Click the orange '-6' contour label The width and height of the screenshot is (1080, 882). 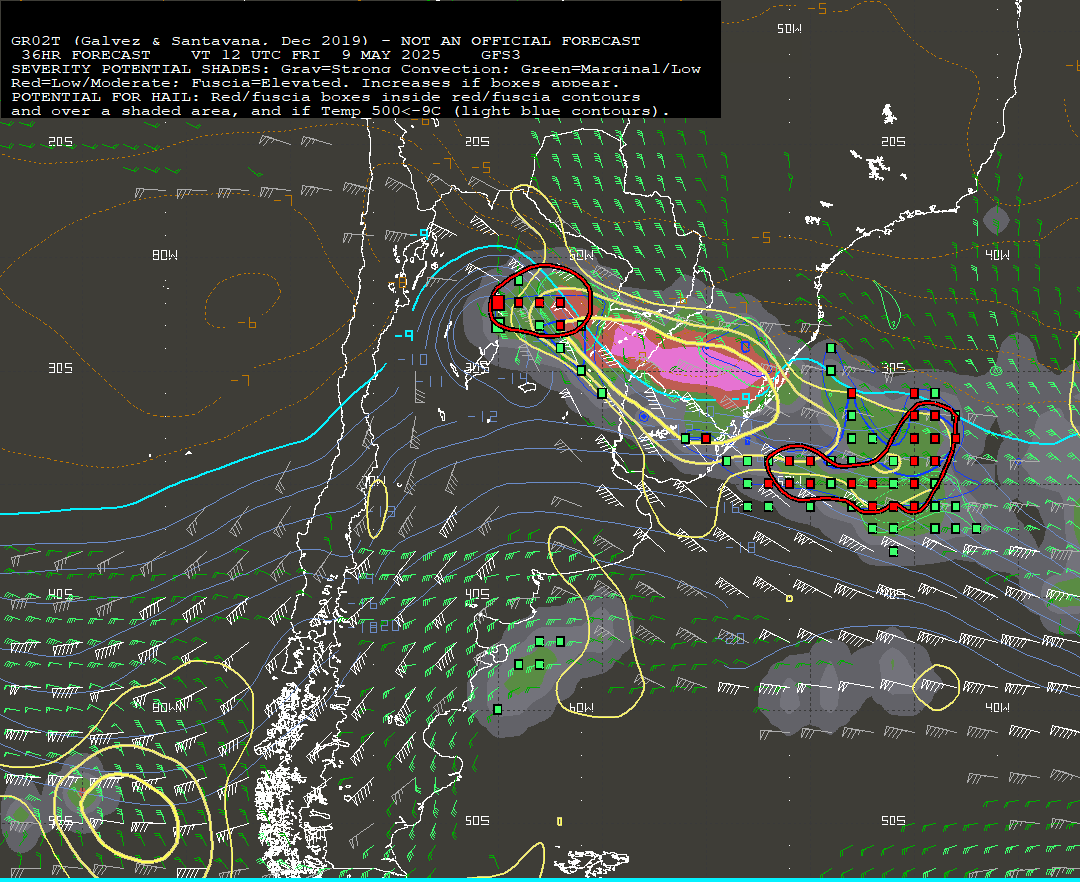(x=247, y=323)
